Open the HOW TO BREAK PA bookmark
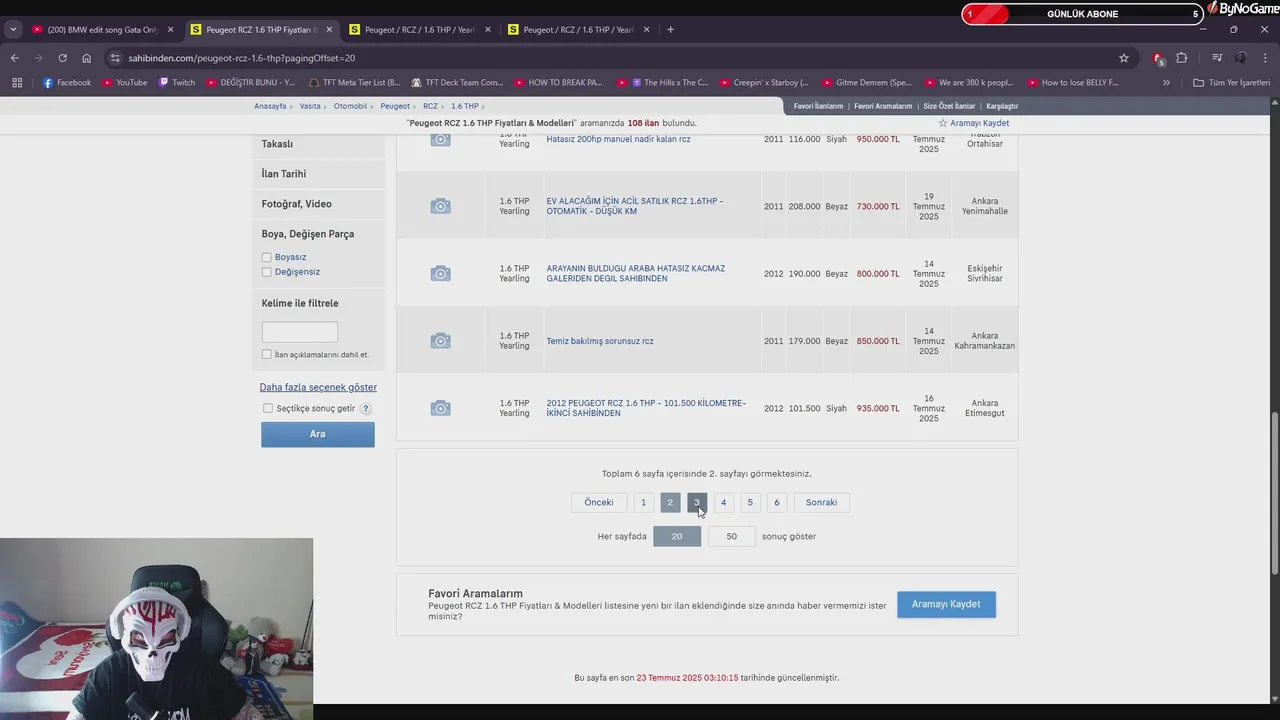The image size is (1280, 720). [x=558, y=83]
